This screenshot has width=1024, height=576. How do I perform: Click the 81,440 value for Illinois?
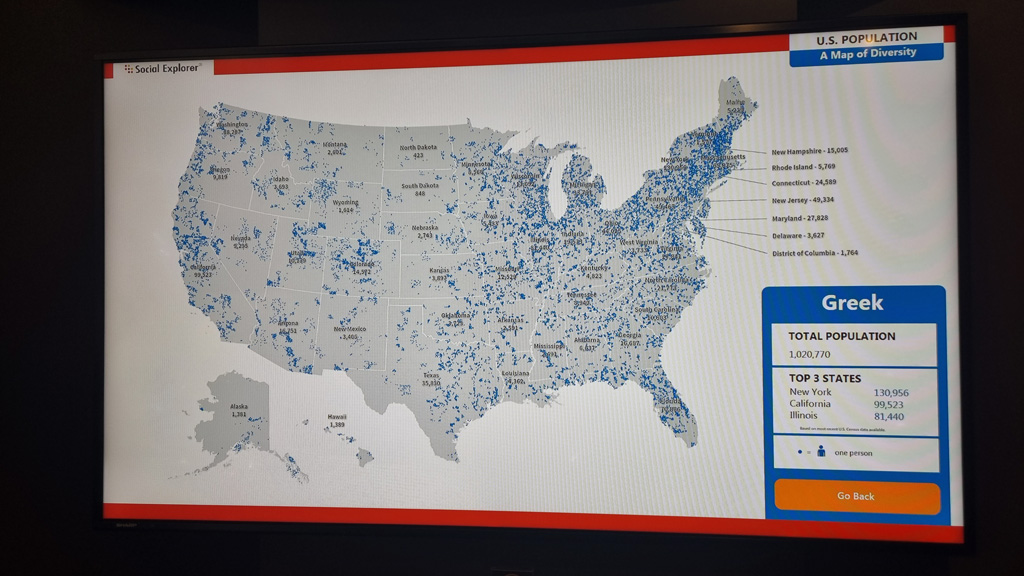click(x=889, y=417)
